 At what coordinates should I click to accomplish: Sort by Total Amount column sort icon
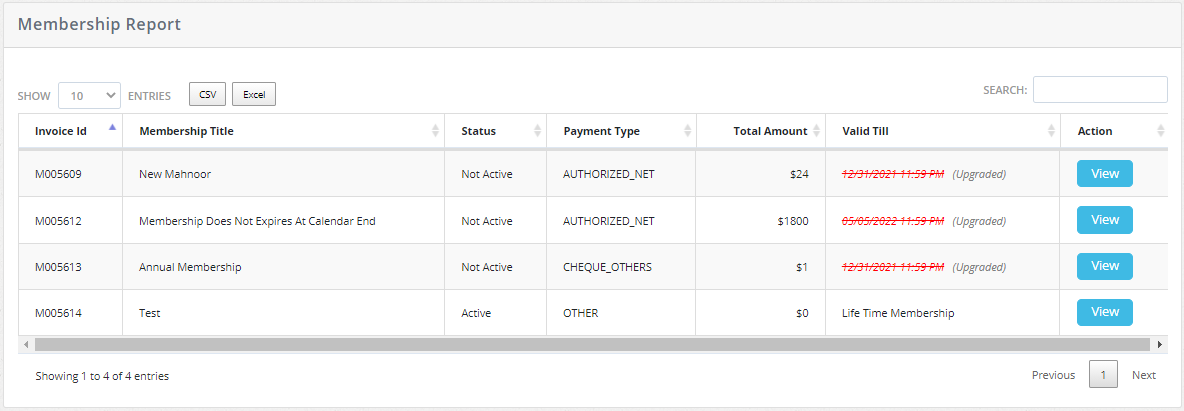(x=817, y=131)
